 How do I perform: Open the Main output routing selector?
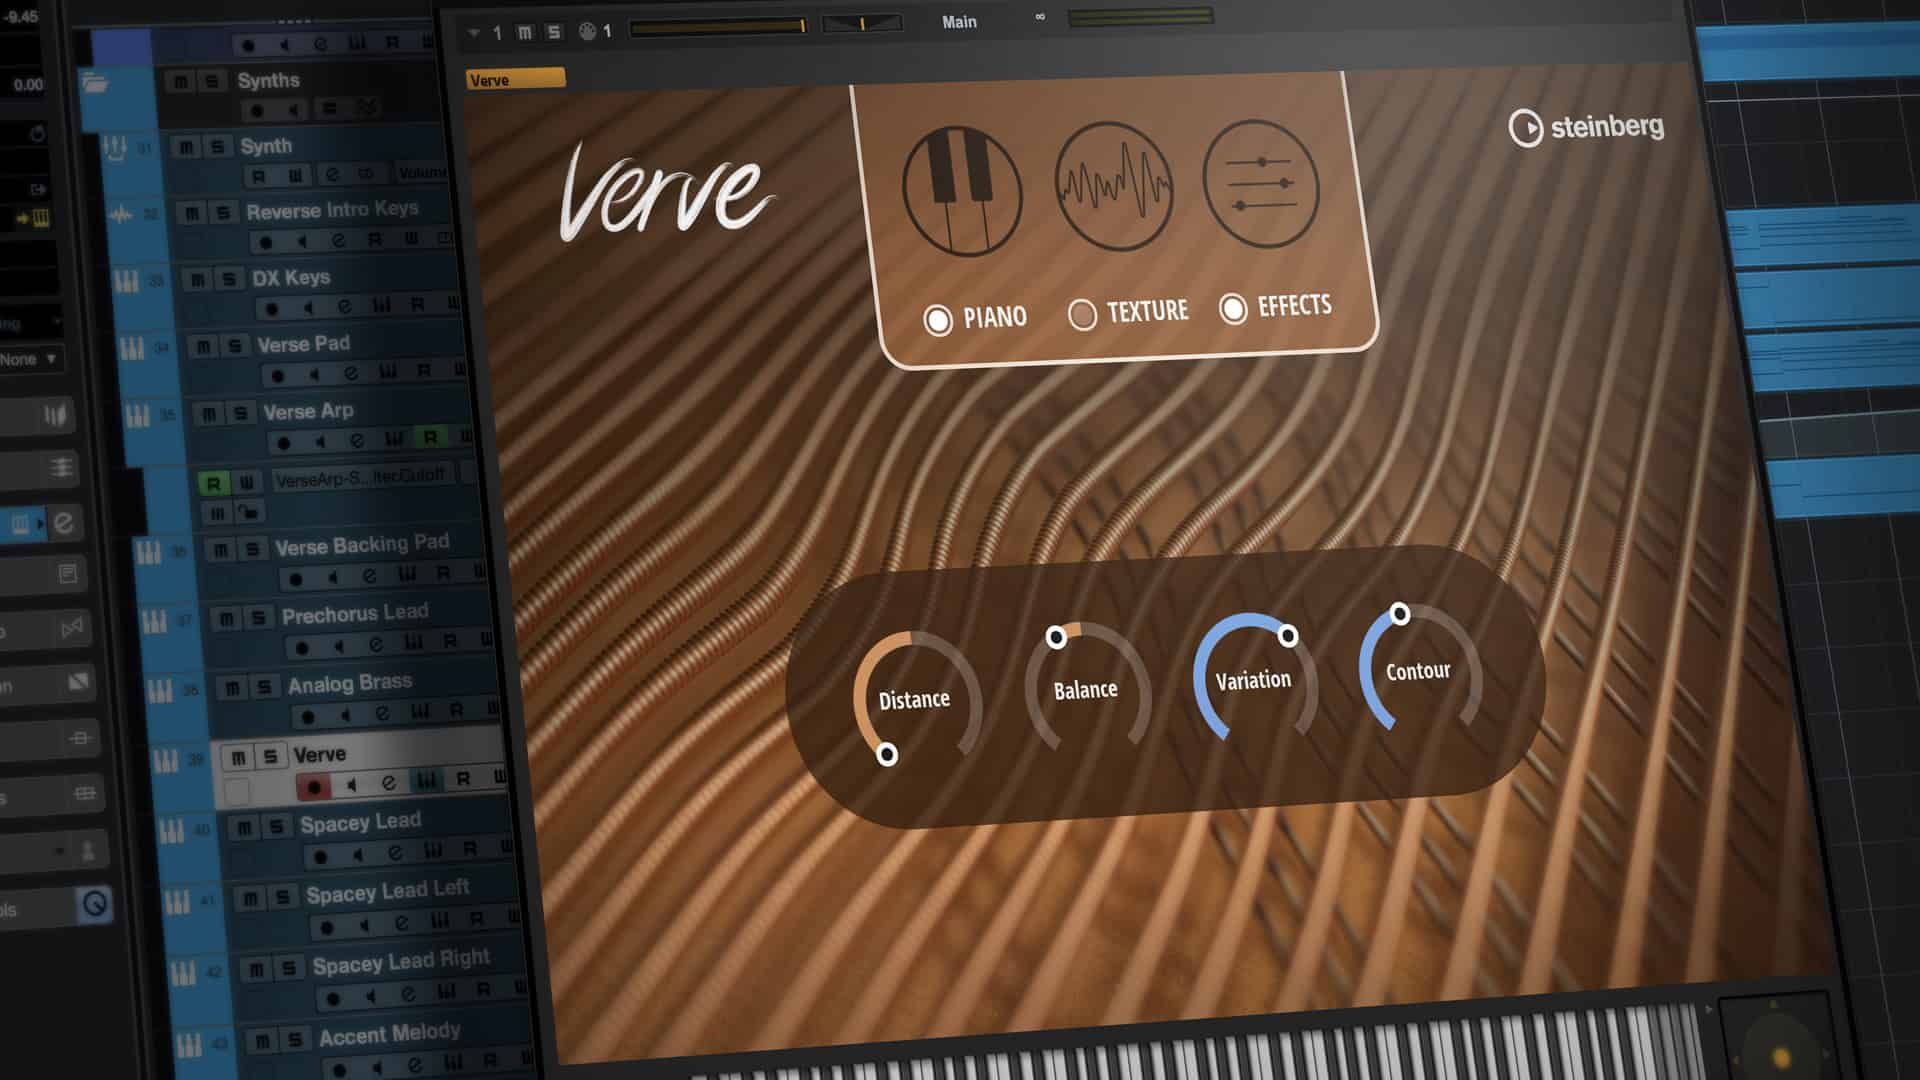[958, 22]
